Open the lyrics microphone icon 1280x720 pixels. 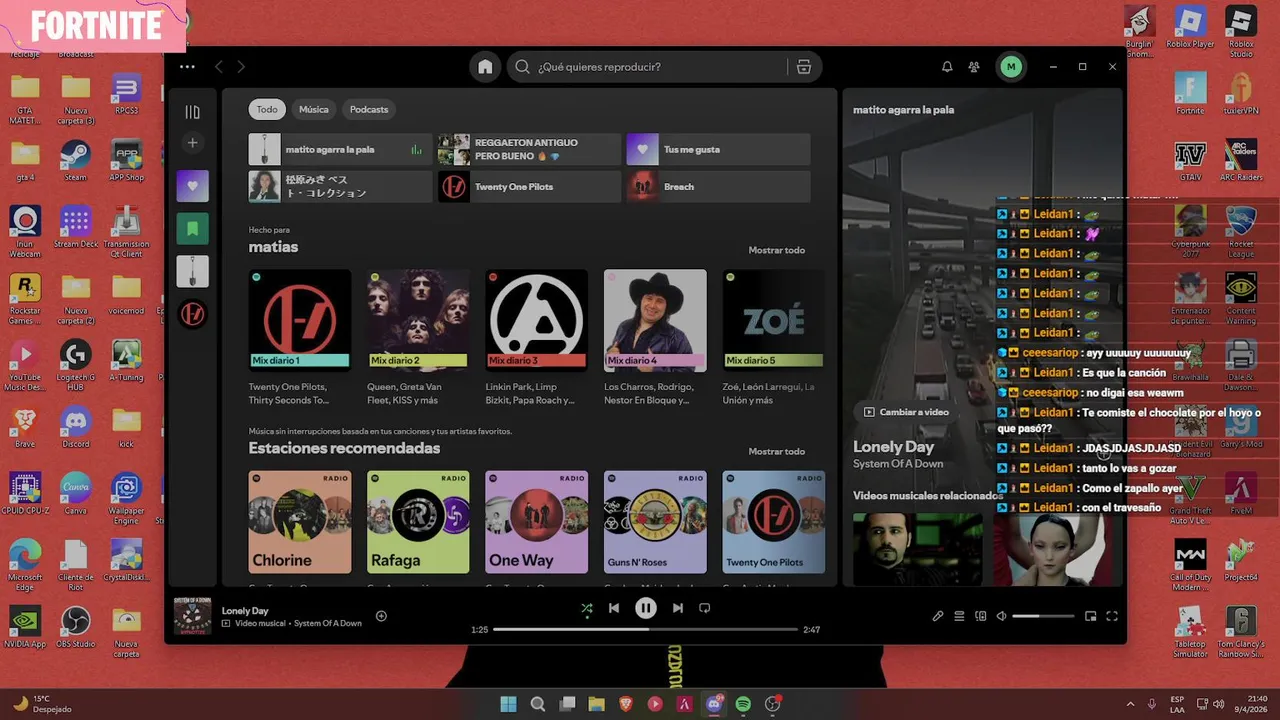point(938,616)
